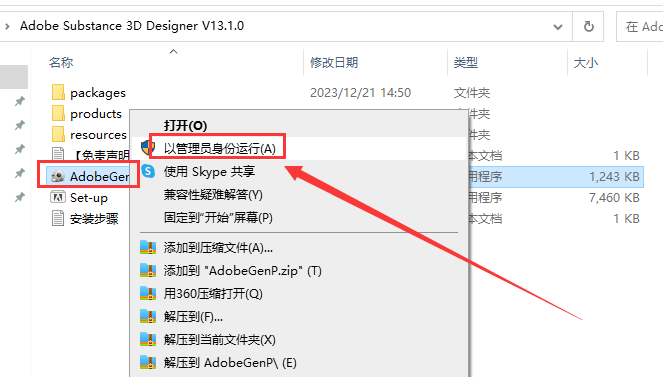The height and width of the screenshot is (377, 663).
Task: Sort by the 名称 column header
Action: [61, 63]
